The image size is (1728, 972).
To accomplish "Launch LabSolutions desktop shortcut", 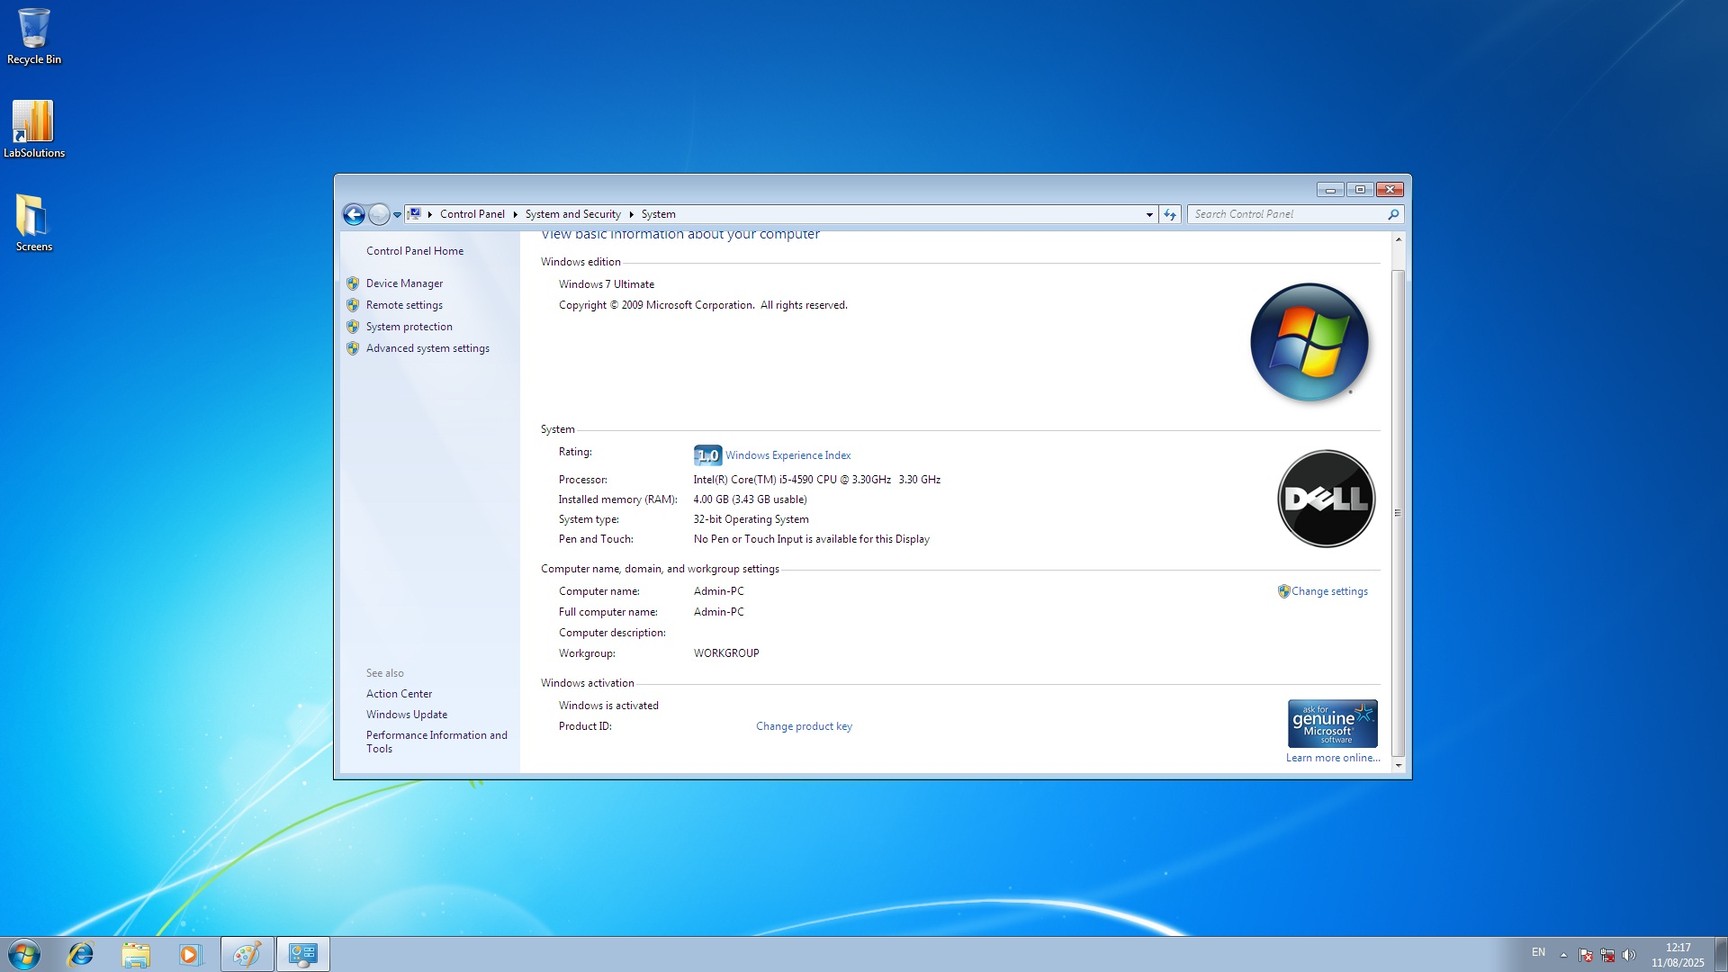I will coord(34,129).
